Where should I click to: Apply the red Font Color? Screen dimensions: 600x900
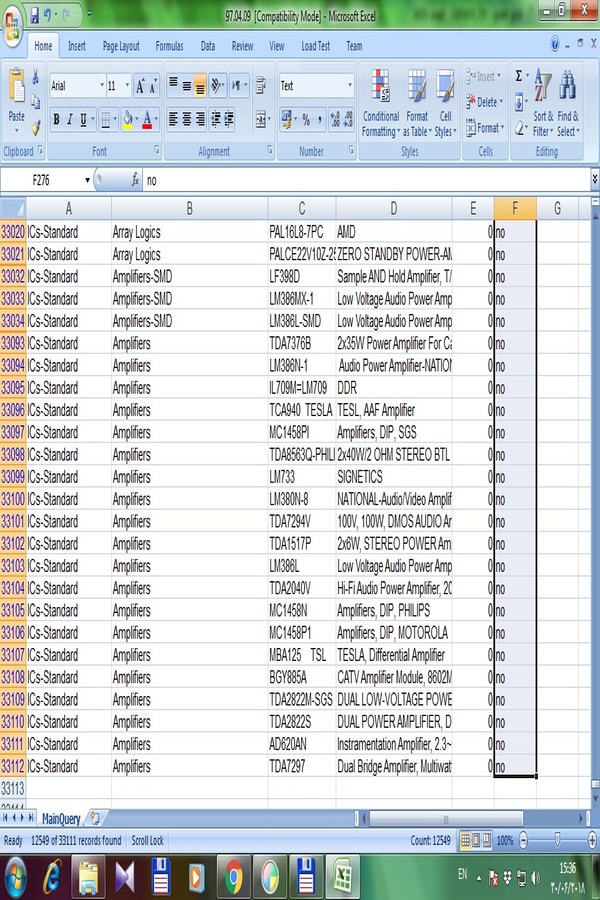[x=147, y=119]
